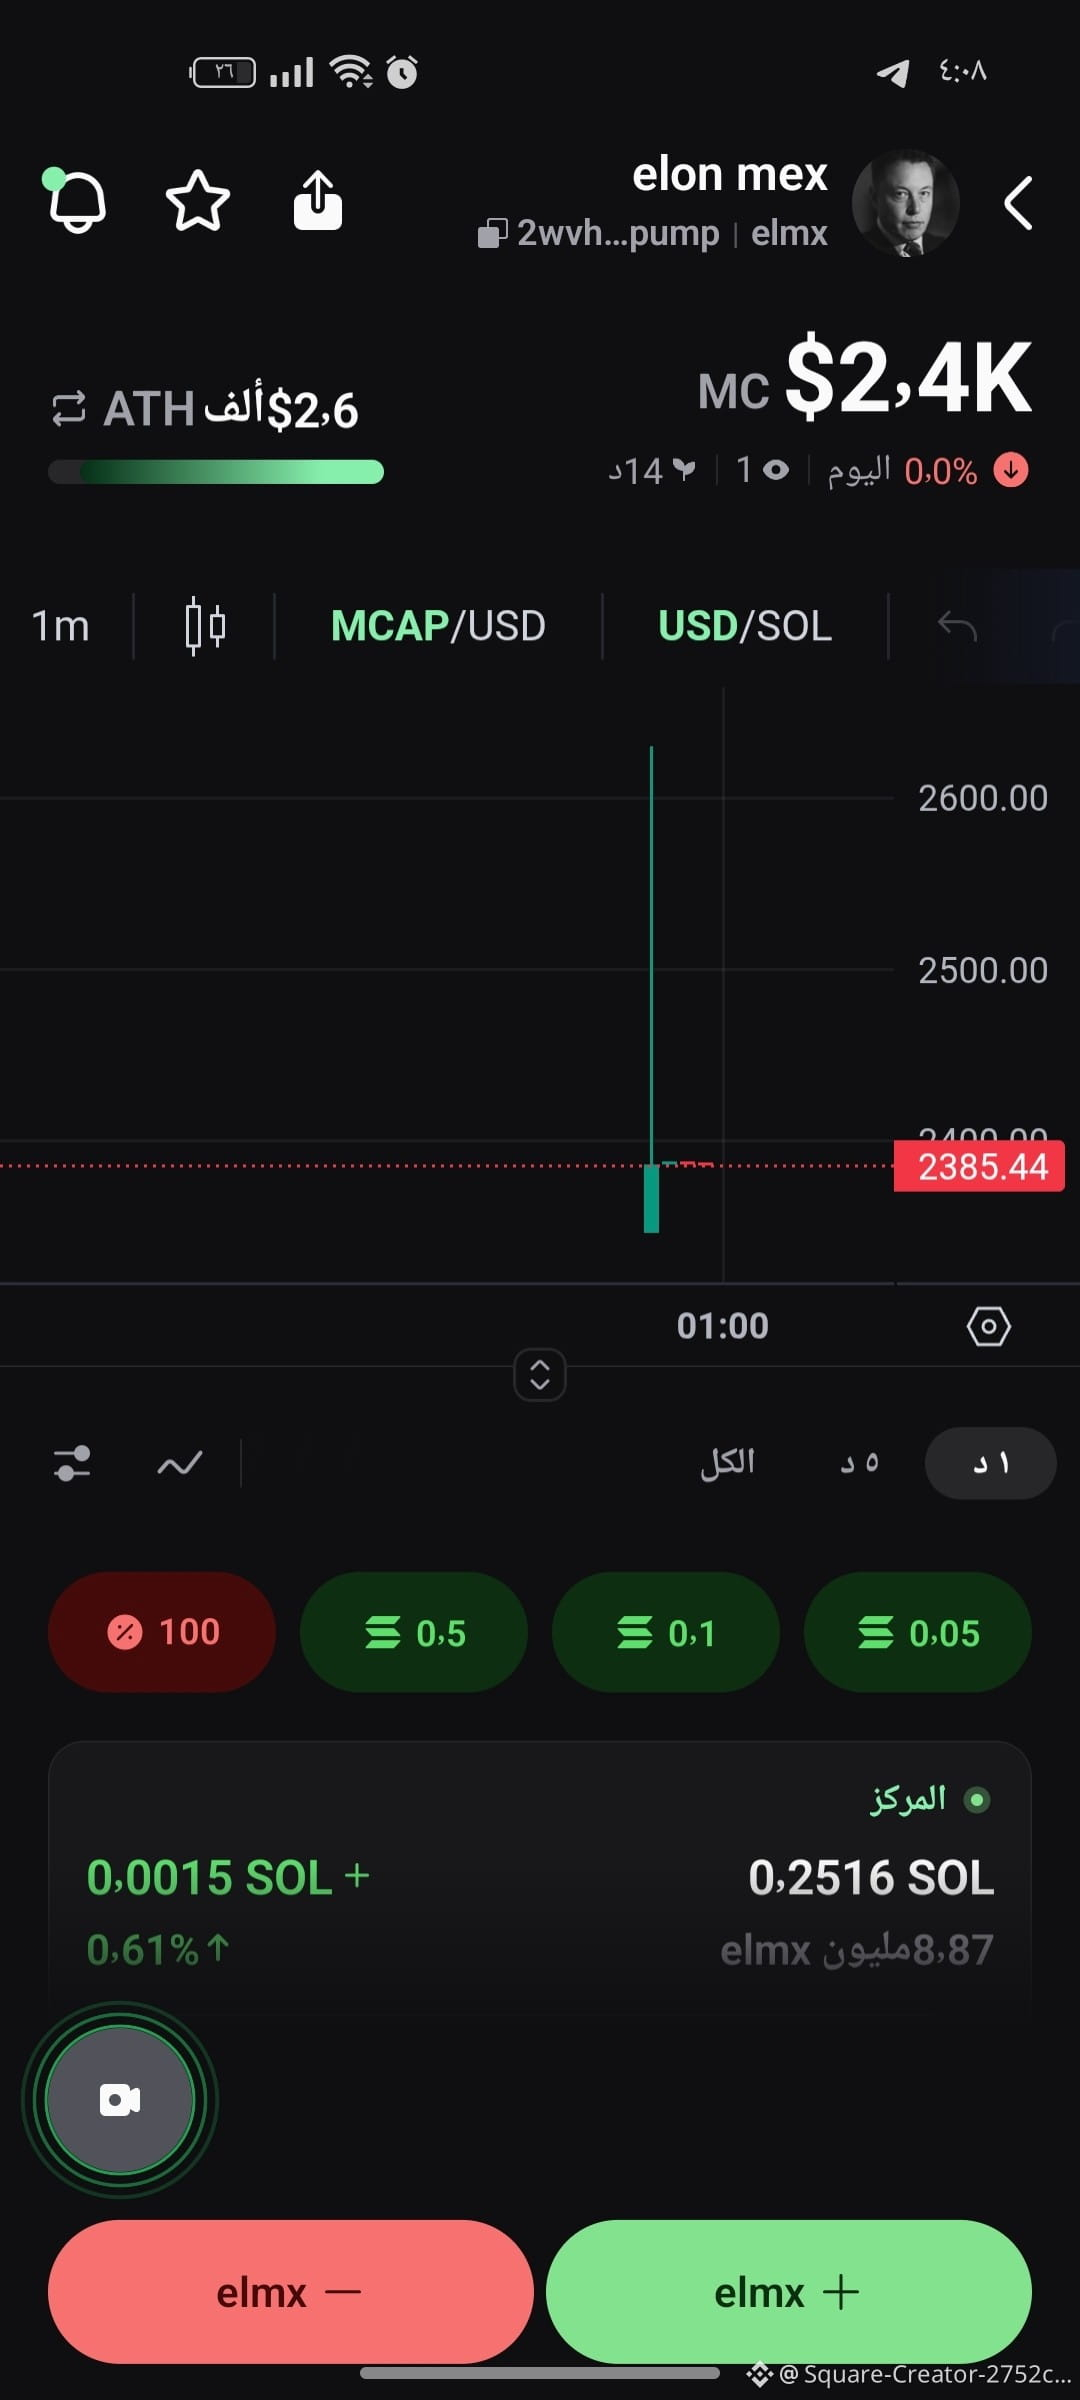
Task: Open the screen recording floating button
Action: point(120,2100)
